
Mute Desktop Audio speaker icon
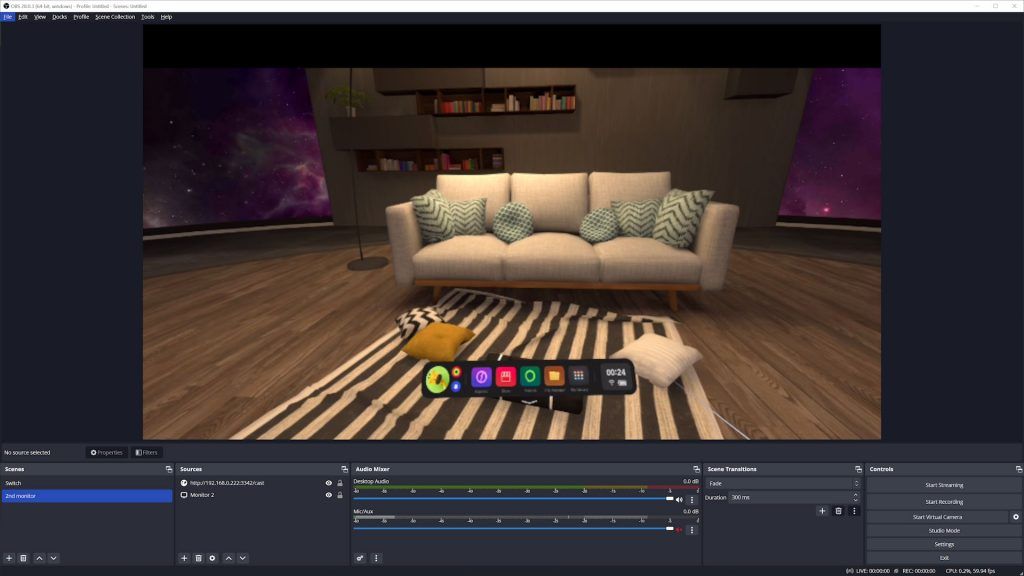(x=679, y=500)
